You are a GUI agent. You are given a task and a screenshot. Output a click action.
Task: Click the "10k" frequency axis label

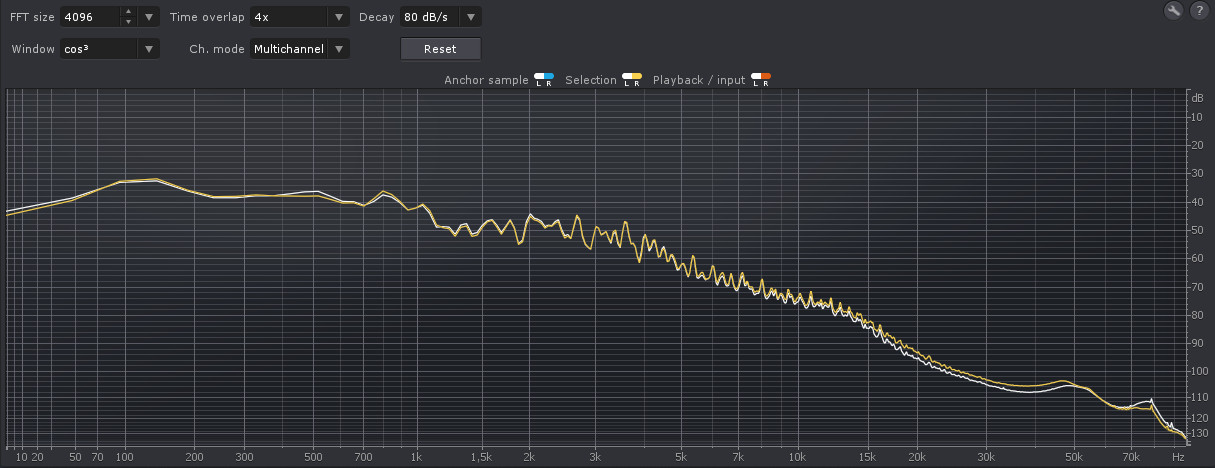797,456
